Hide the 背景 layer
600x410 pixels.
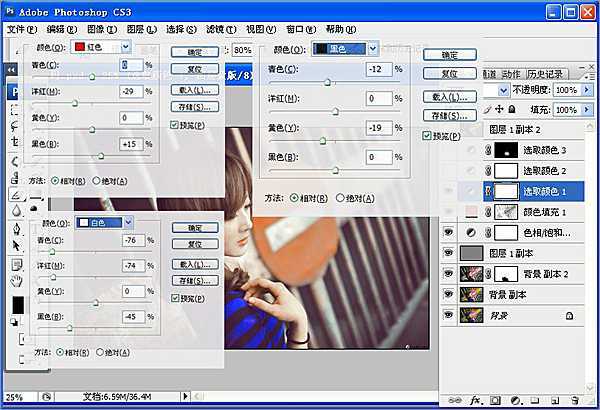point(448,315)
